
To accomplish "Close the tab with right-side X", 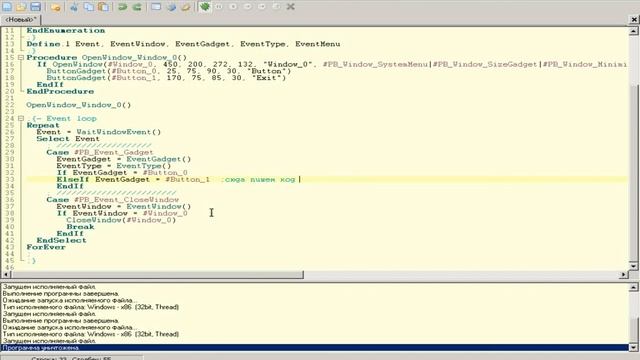I will (634, 19).
